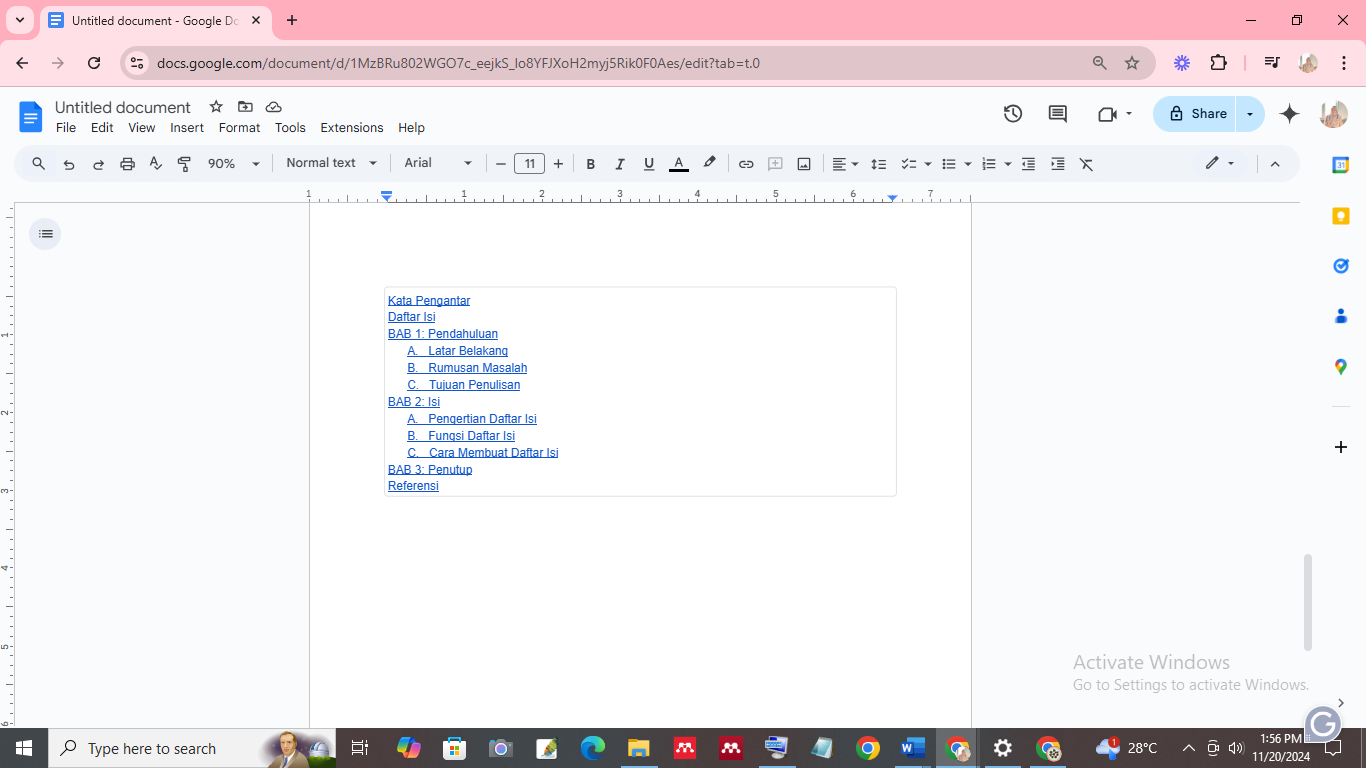Open the text alignment dropdown
Viewport: 1366px width, 768px height.
point(846,164)
